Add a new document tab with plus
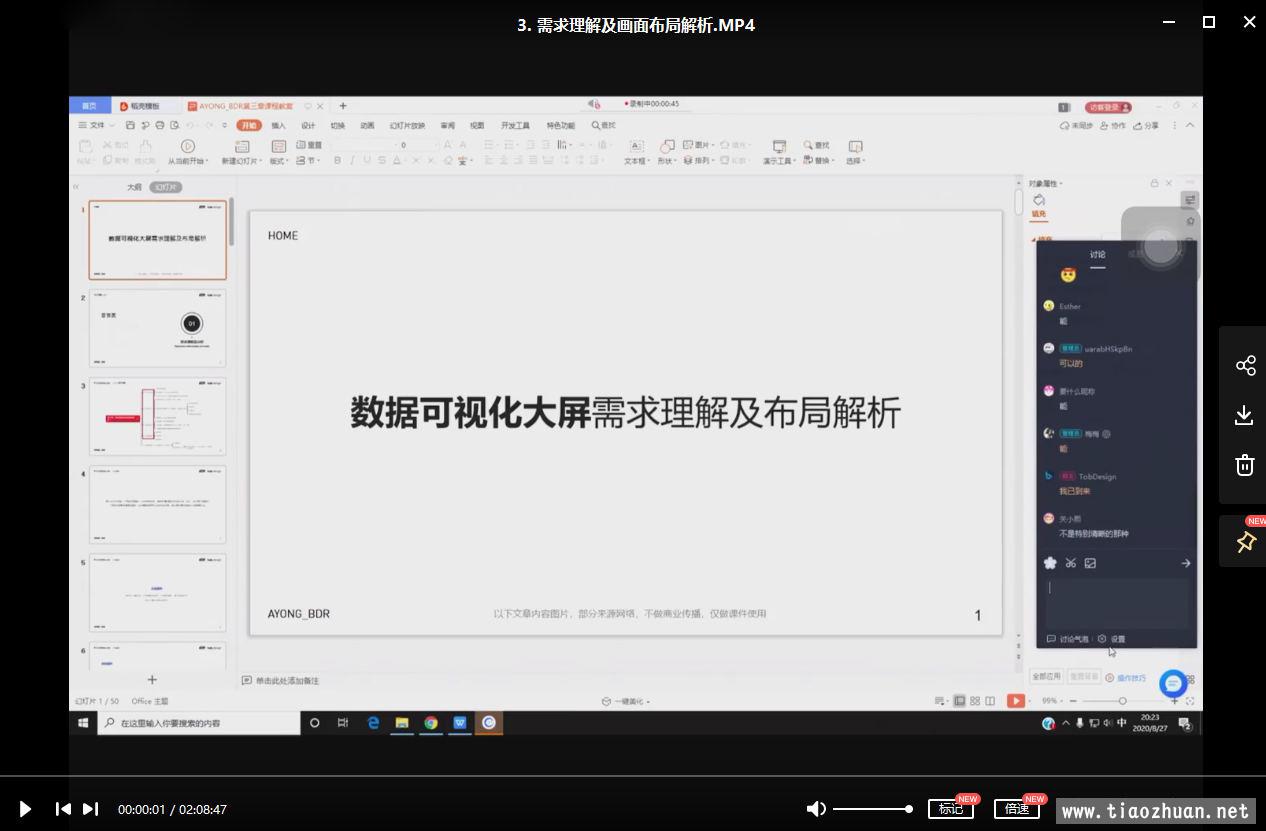Image resolution: width=1266 pixels, height=831 pixels. [343, 105]
